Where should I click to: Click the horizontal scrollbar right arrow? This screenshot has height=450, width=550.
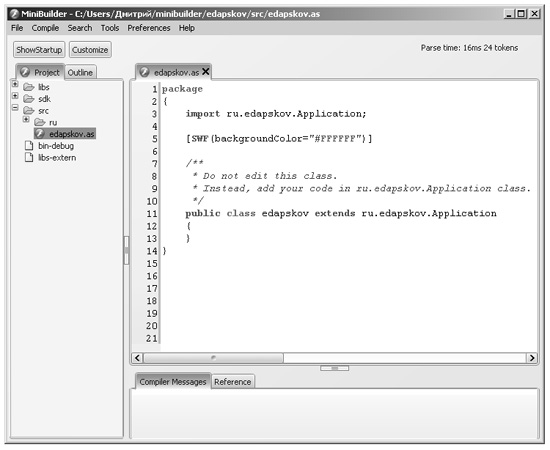[x=532, y=358]
